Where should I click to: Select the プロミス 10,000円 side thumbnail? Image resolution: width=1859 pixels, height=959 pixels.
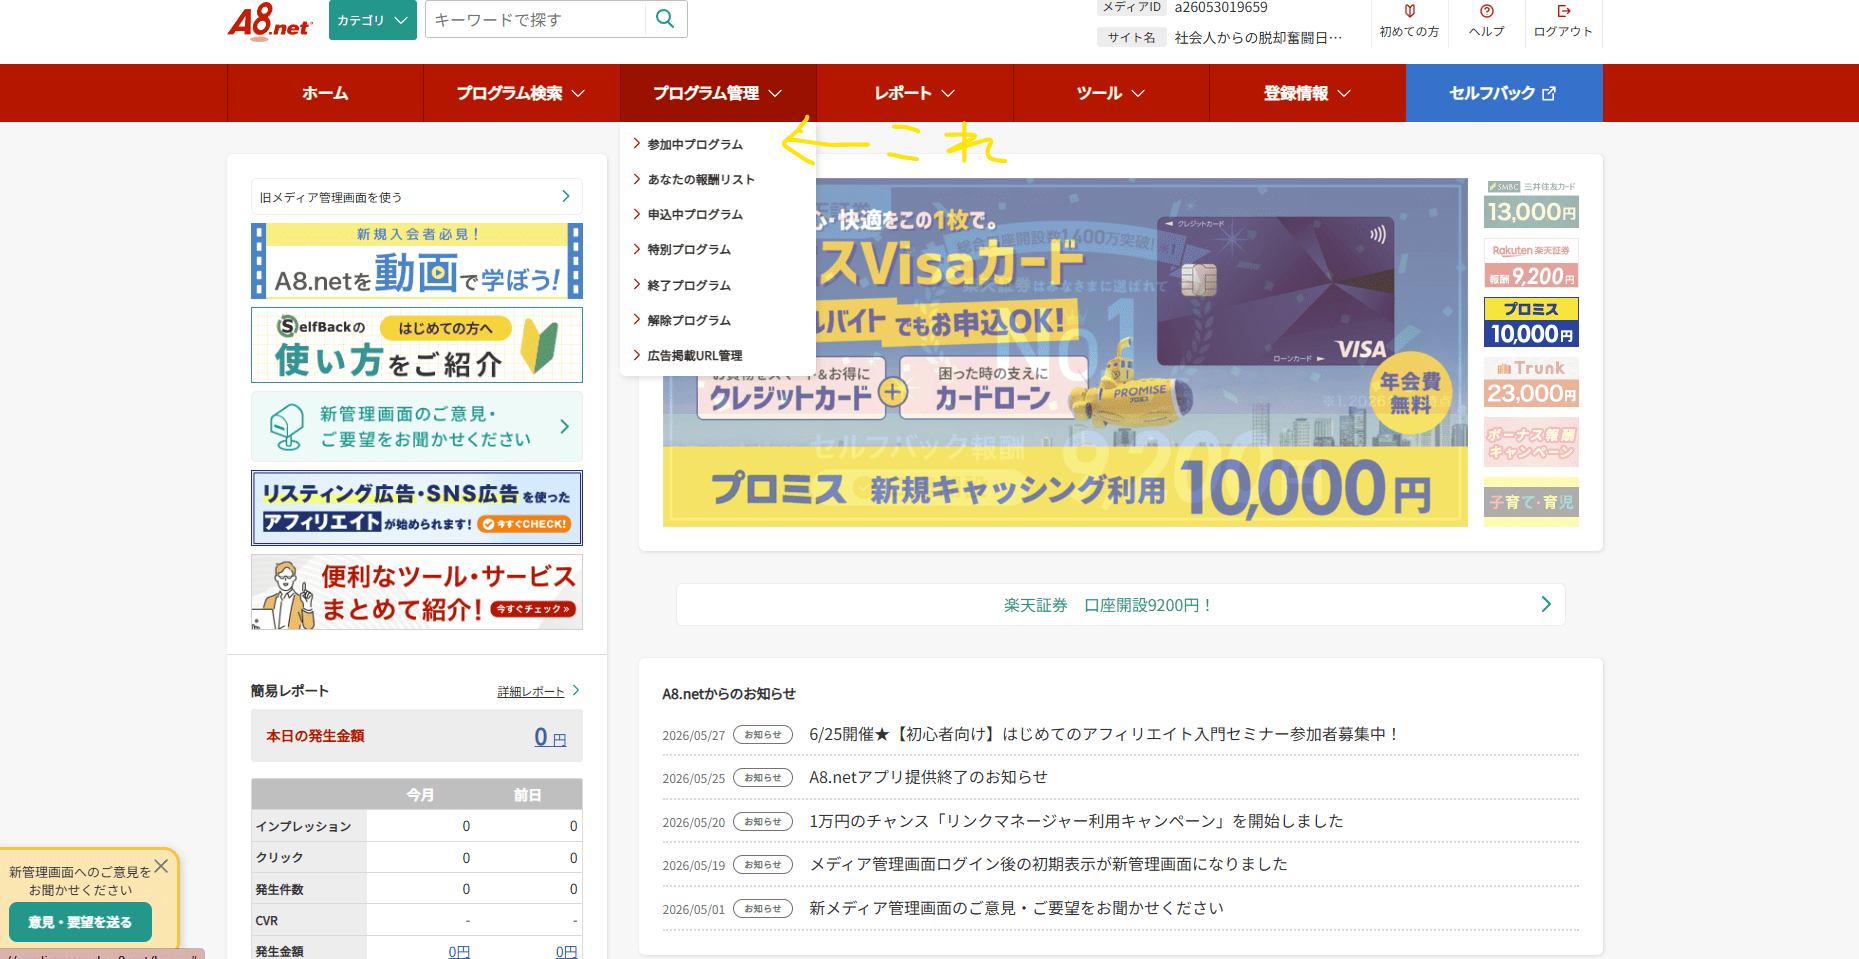tap(1531, 322)
